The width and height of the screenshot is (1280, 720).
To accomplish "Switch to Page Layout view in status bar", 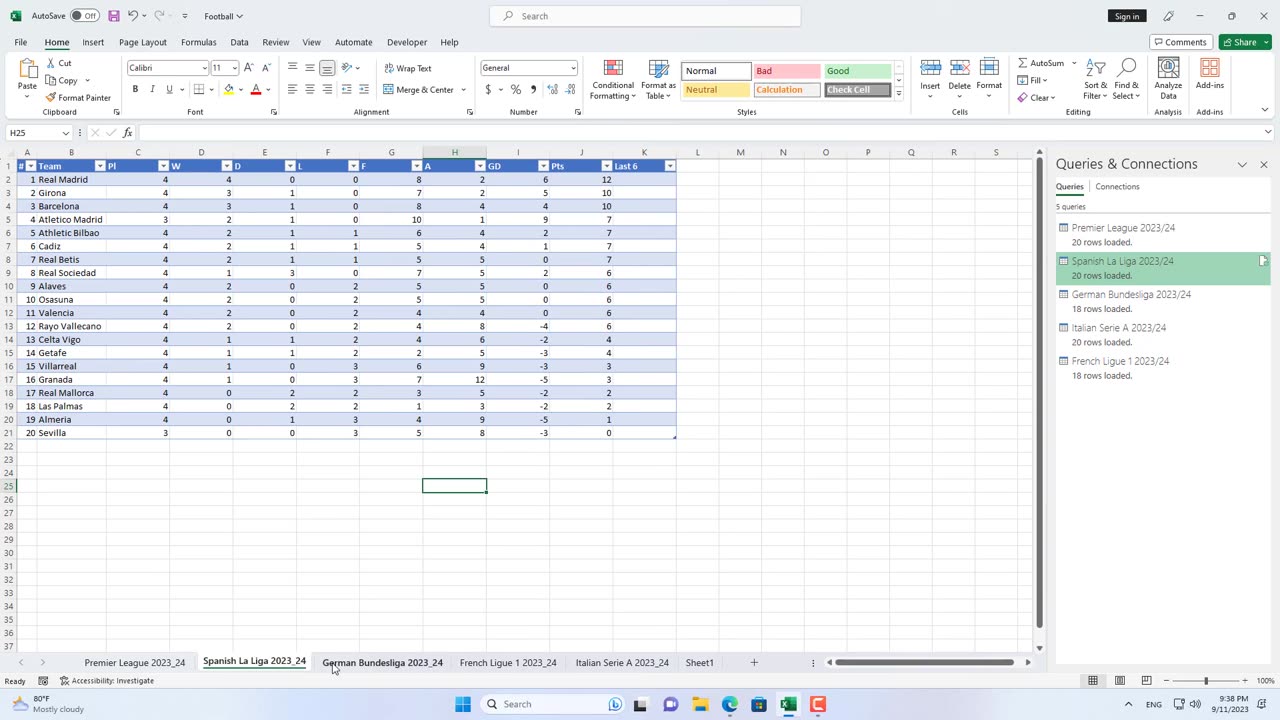I will pos(1120,681).
